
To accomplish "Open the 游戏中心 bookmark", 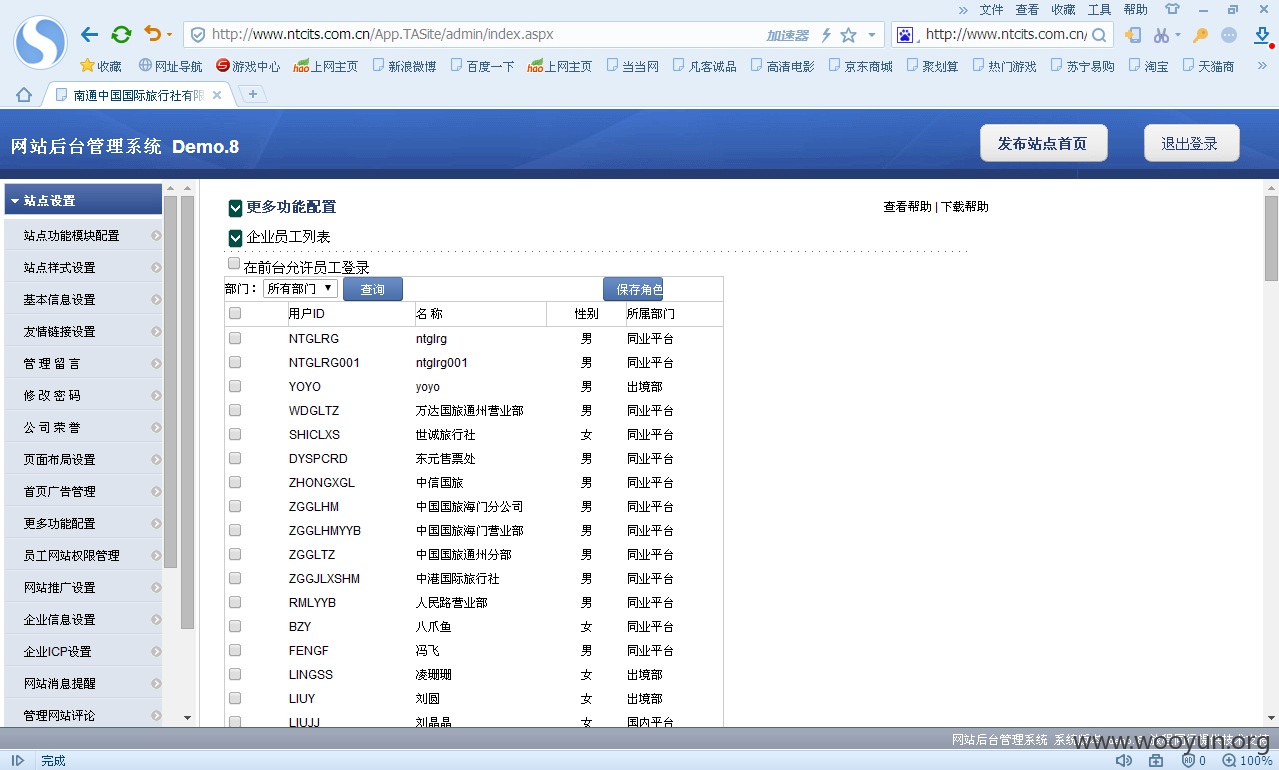I will click(248, 66).
